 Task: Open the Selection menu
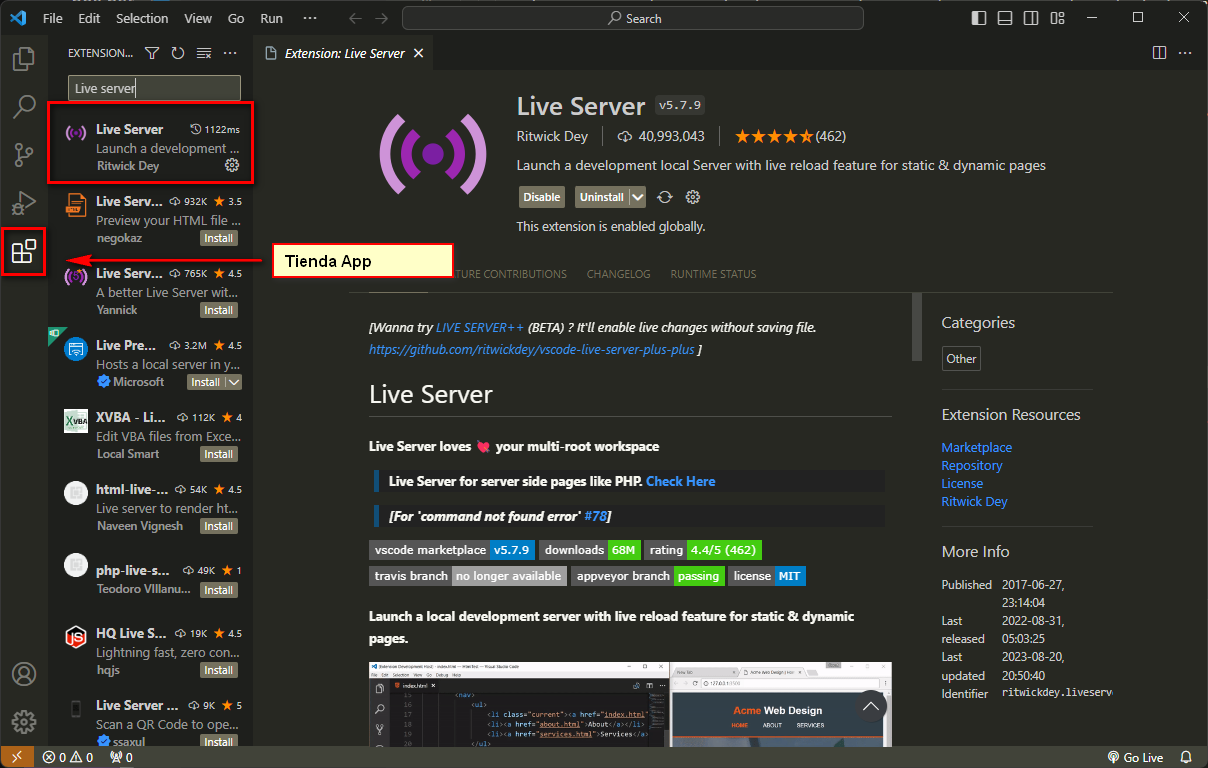pyautogui.click(x=141, y=18)
